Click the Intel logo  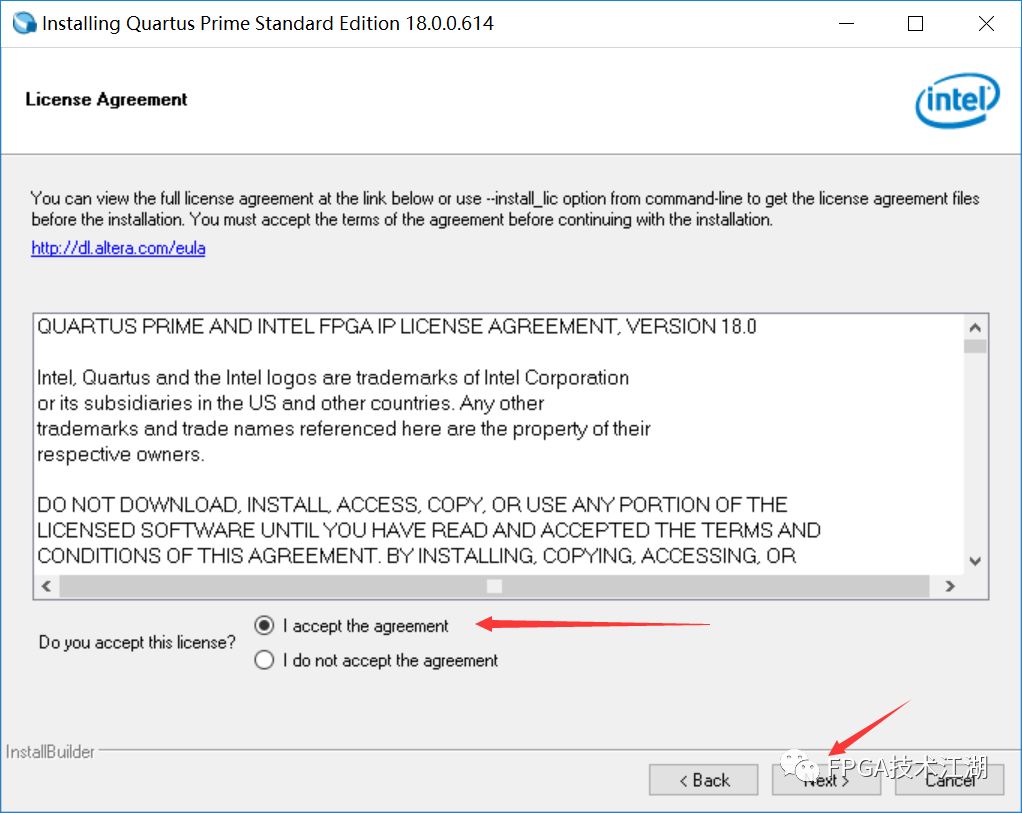tap(957, 100)
